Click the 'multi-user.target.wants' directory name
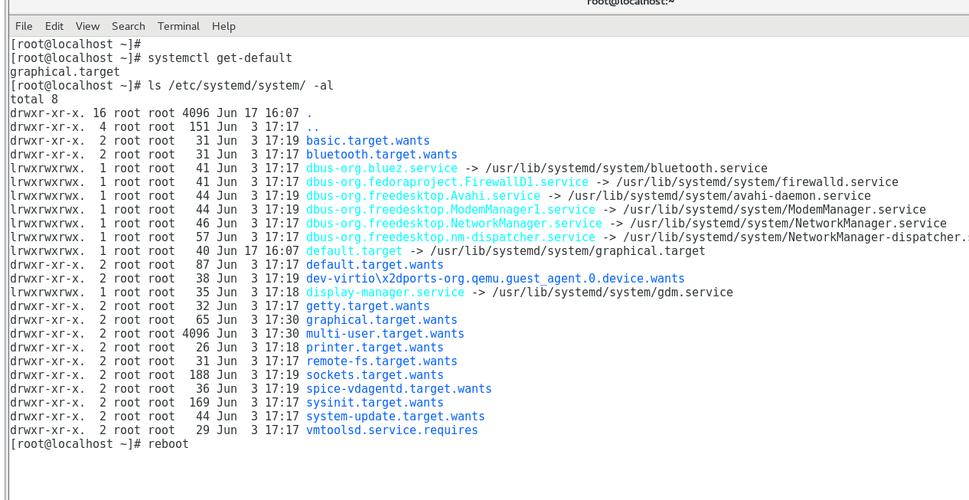Image resolution: width=969 pixels, height=500 pixels. (x=385, y=334)
